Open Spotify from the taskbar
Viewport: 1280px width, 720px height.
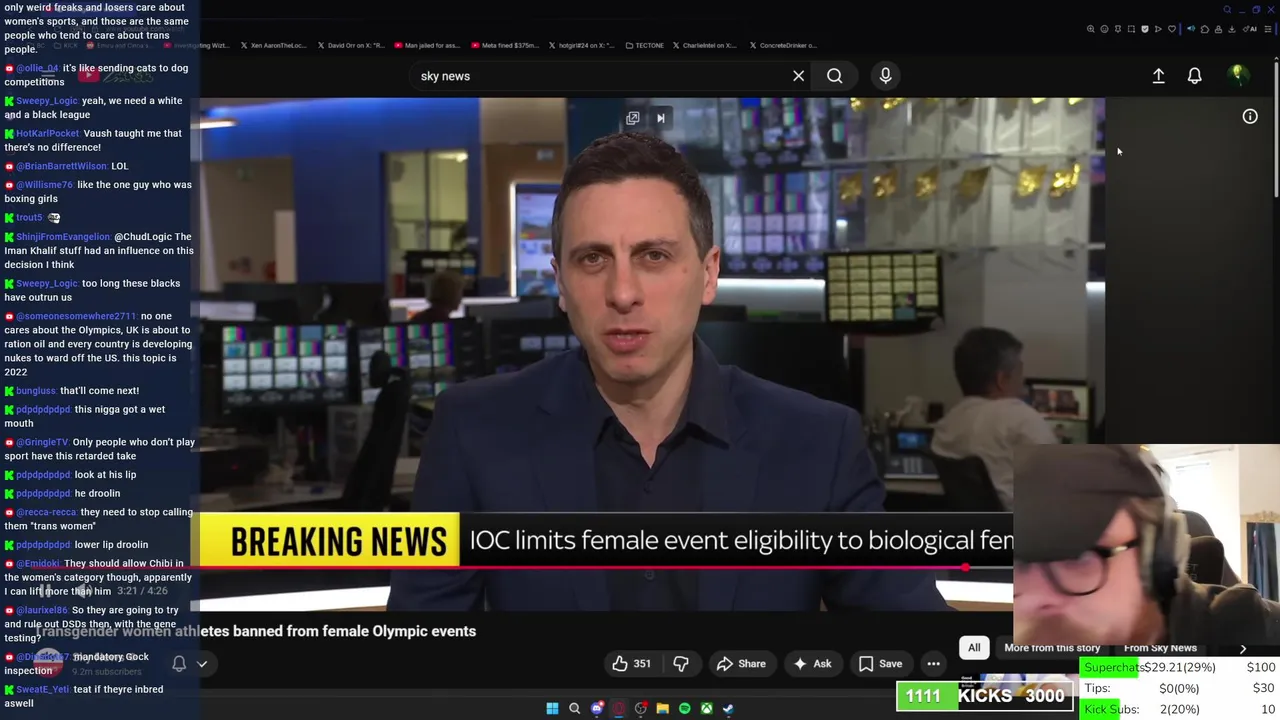684,708
